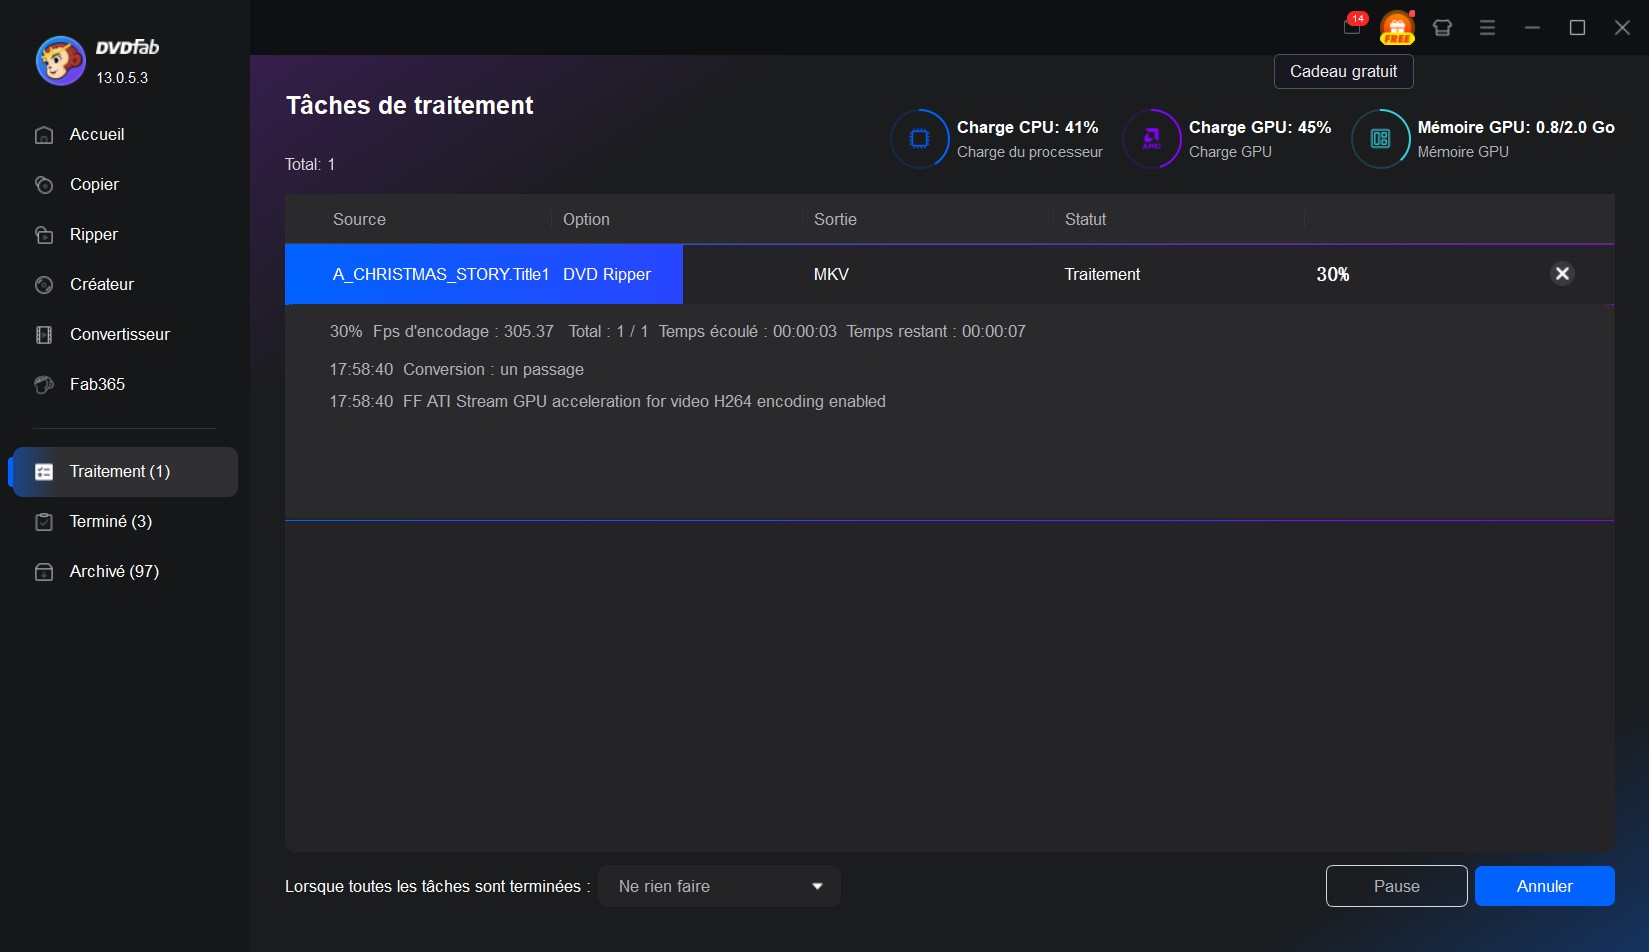This screenshot has height=952, width=1649.
Task: Open notifications showing 14 unread
Action: [1351, 27]
